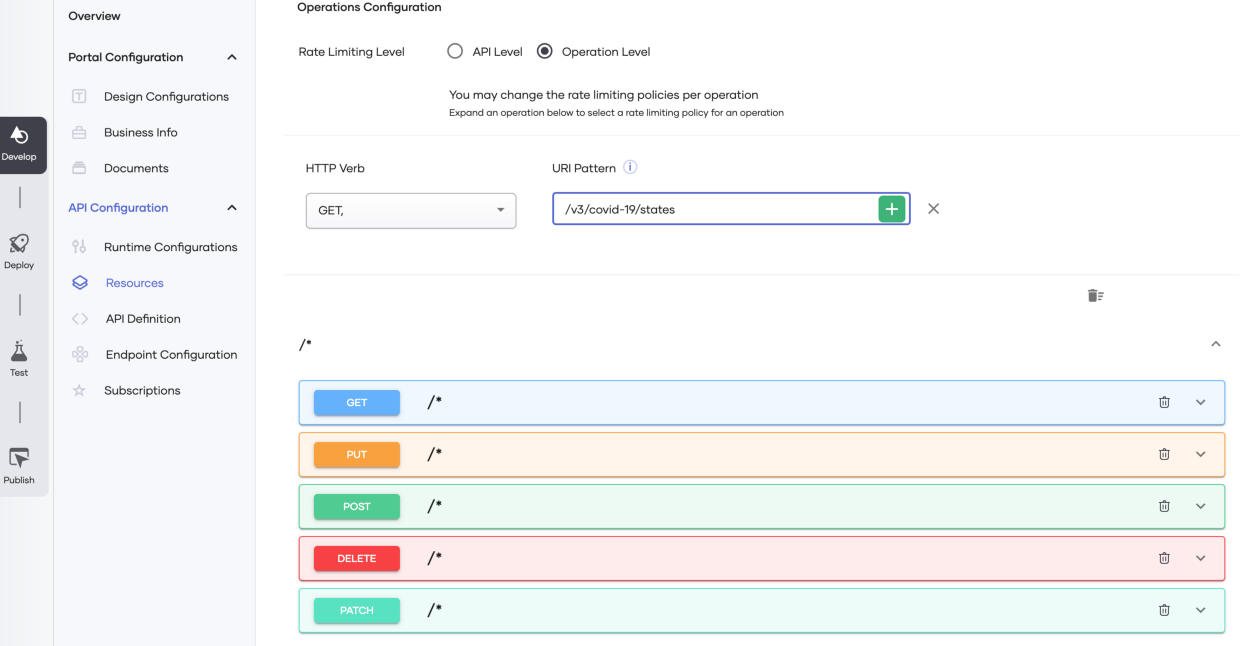Viewport: 1260px width, 646px height.
Task: Expand the POST /* operation
Action: [1201, 506]
